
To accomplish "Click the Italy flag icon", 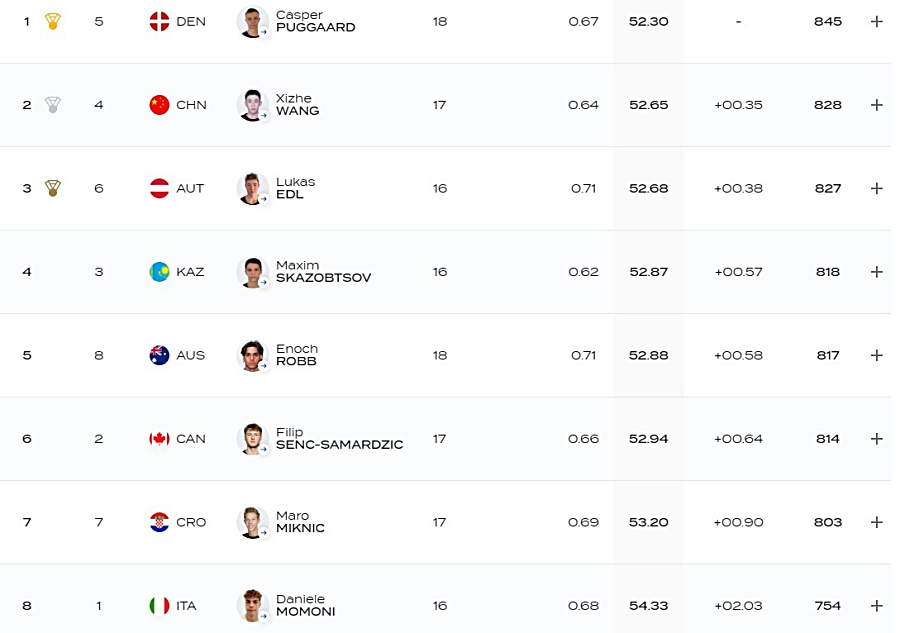I will point(159,605).
